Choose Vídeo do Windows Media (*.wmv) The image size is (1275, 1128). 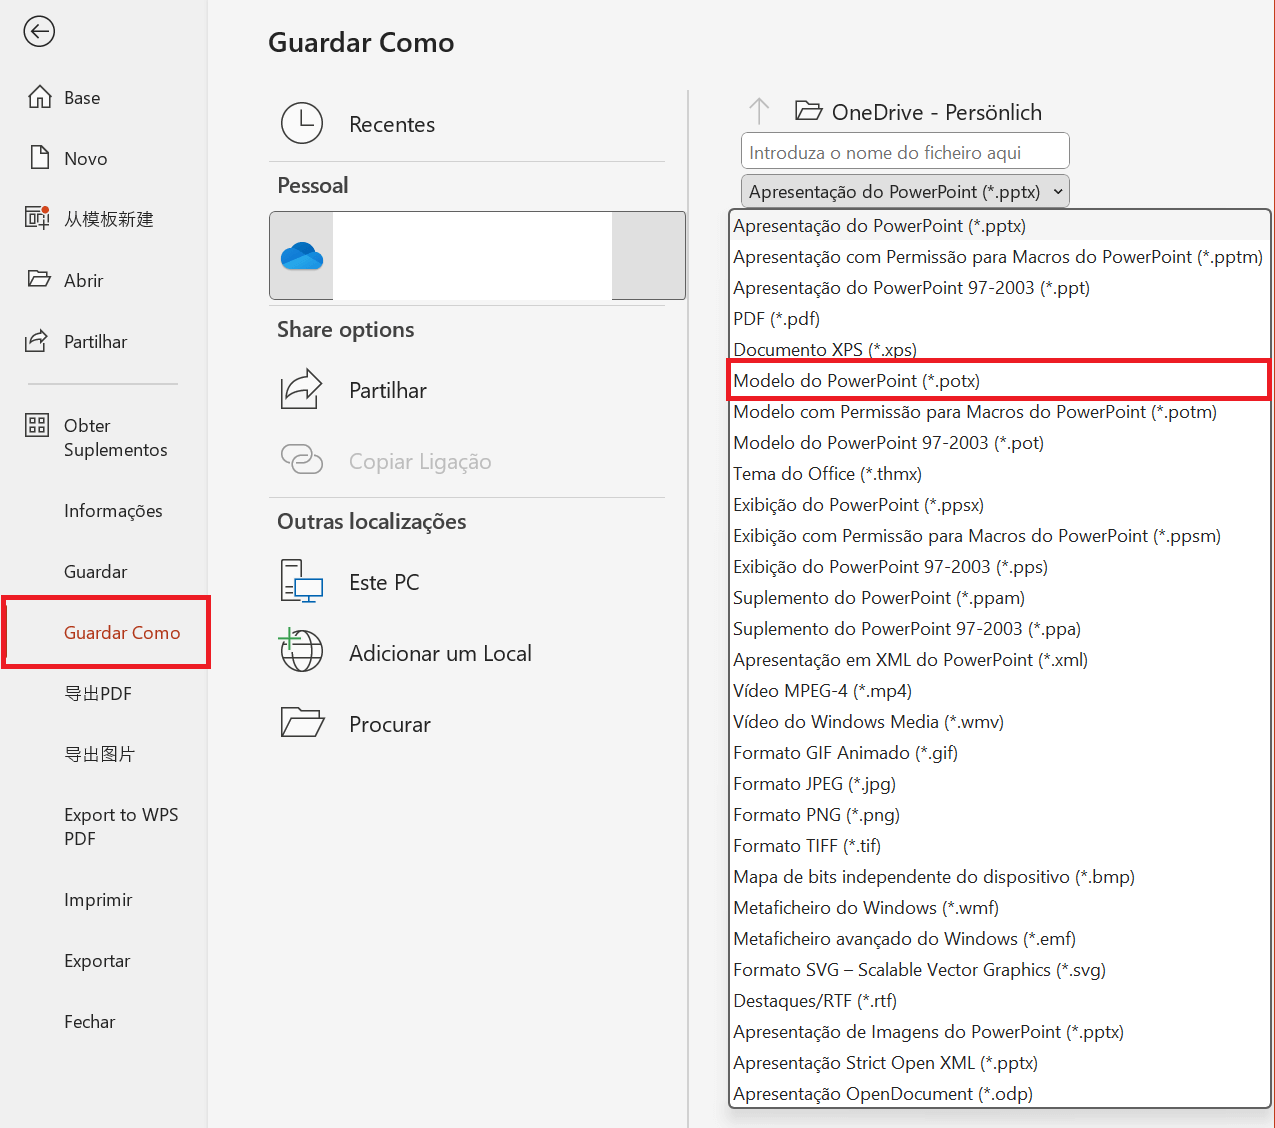pos(1000,722)
